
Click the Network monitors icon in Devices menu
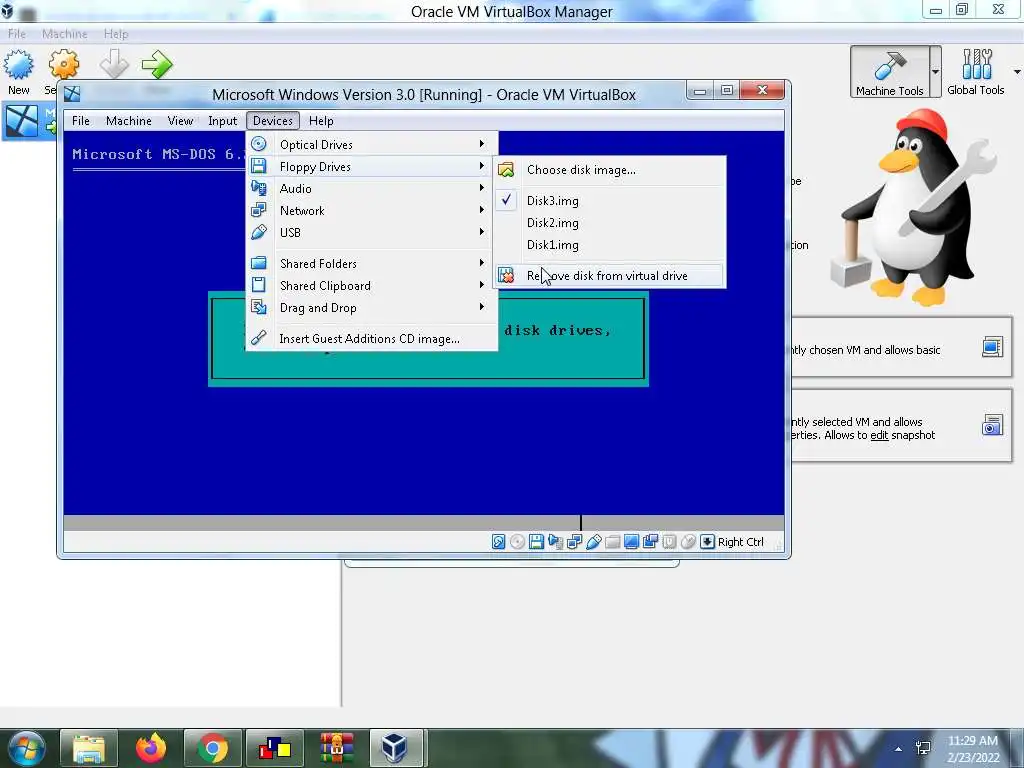pyautogui.click(x=259, y=210)
